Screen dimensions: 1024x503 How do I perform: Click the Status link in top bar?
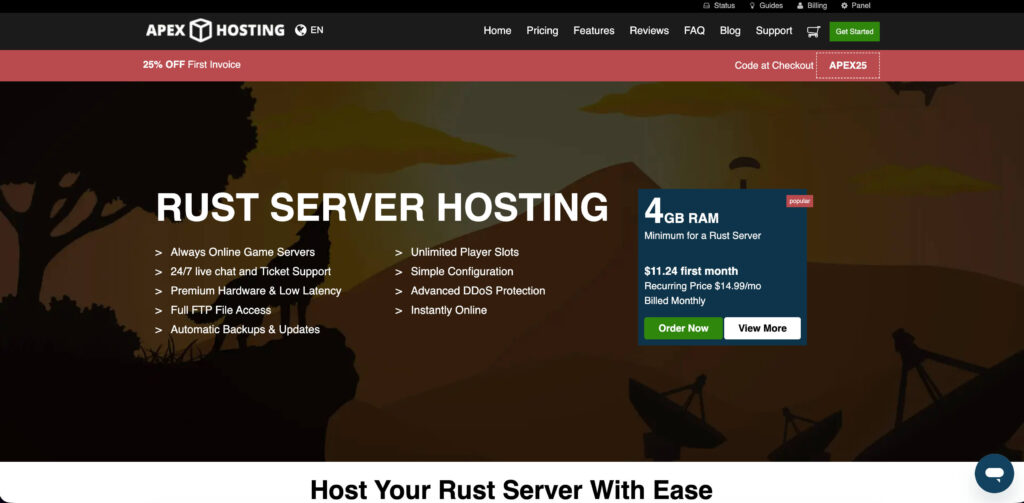[x=718, y=5]
